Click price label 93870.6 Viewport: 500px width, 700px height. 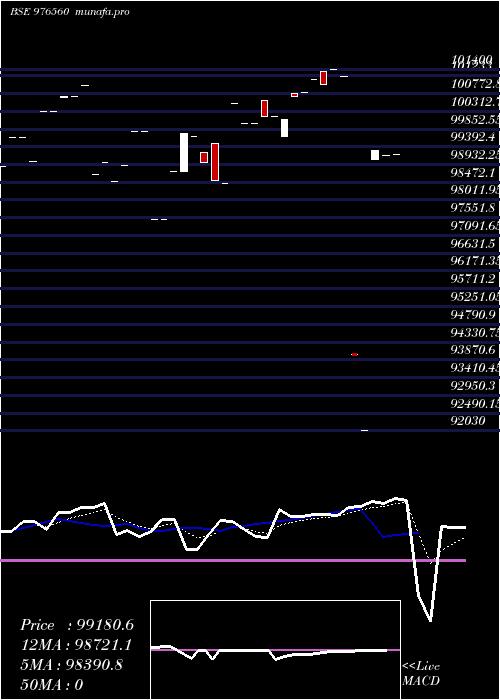[x=473, y=350]
